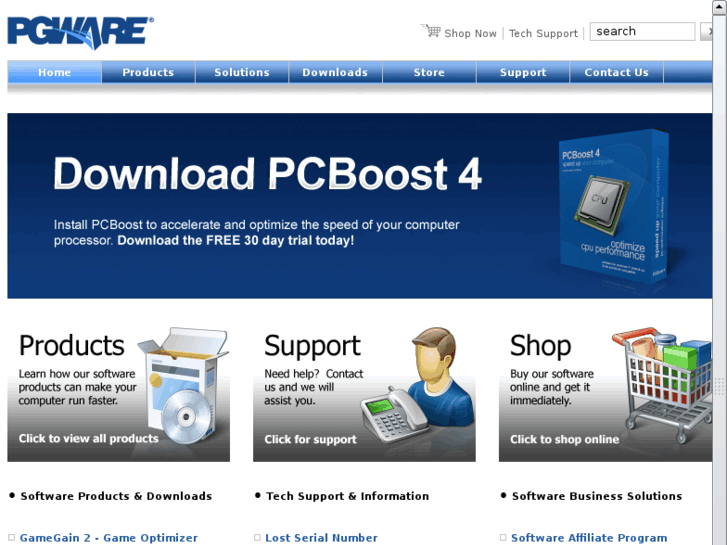Click 'Click for support' link
Image resolution: width=727 pixels, height=545 pixels.
point(310,439)
